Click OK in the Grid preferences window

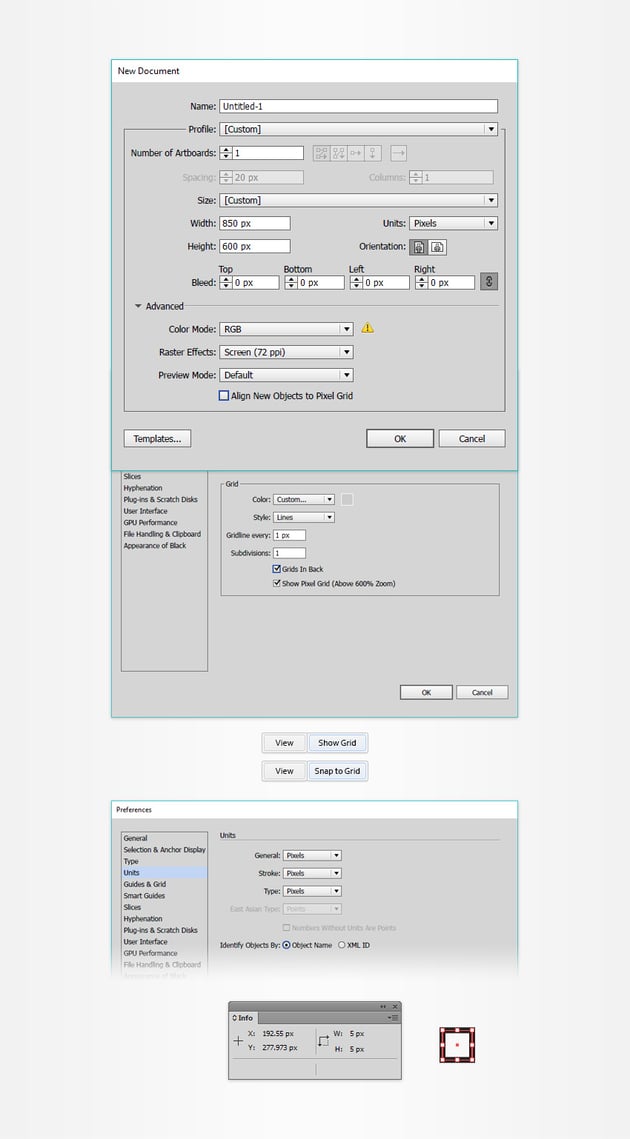(x=427, y=693)
